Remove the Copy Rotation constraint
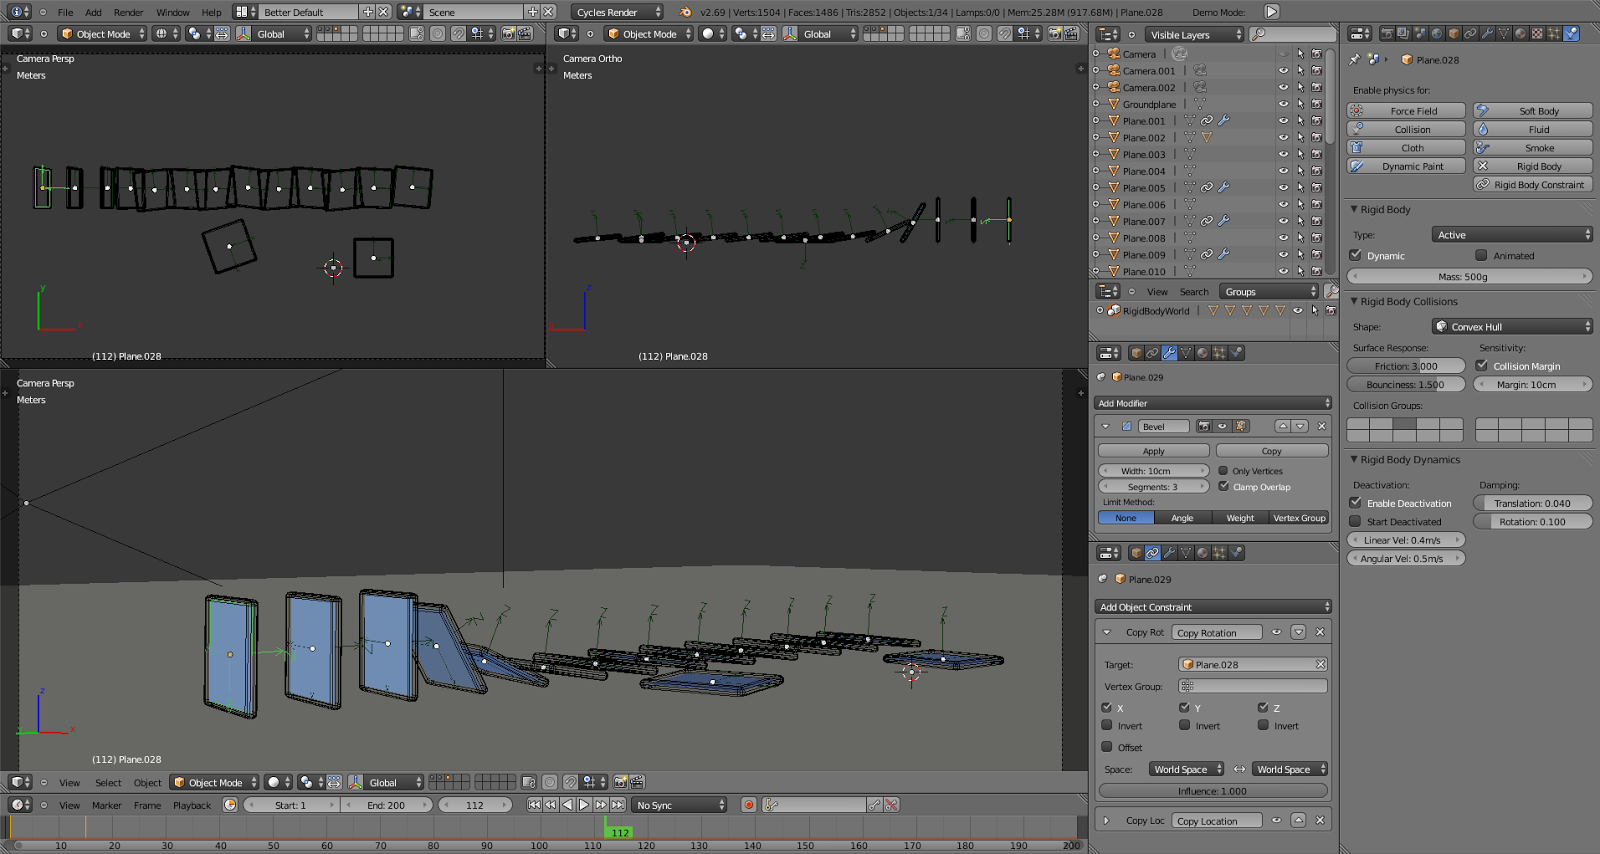This screenshot has width=1600, height=854. click(1320, 632)
